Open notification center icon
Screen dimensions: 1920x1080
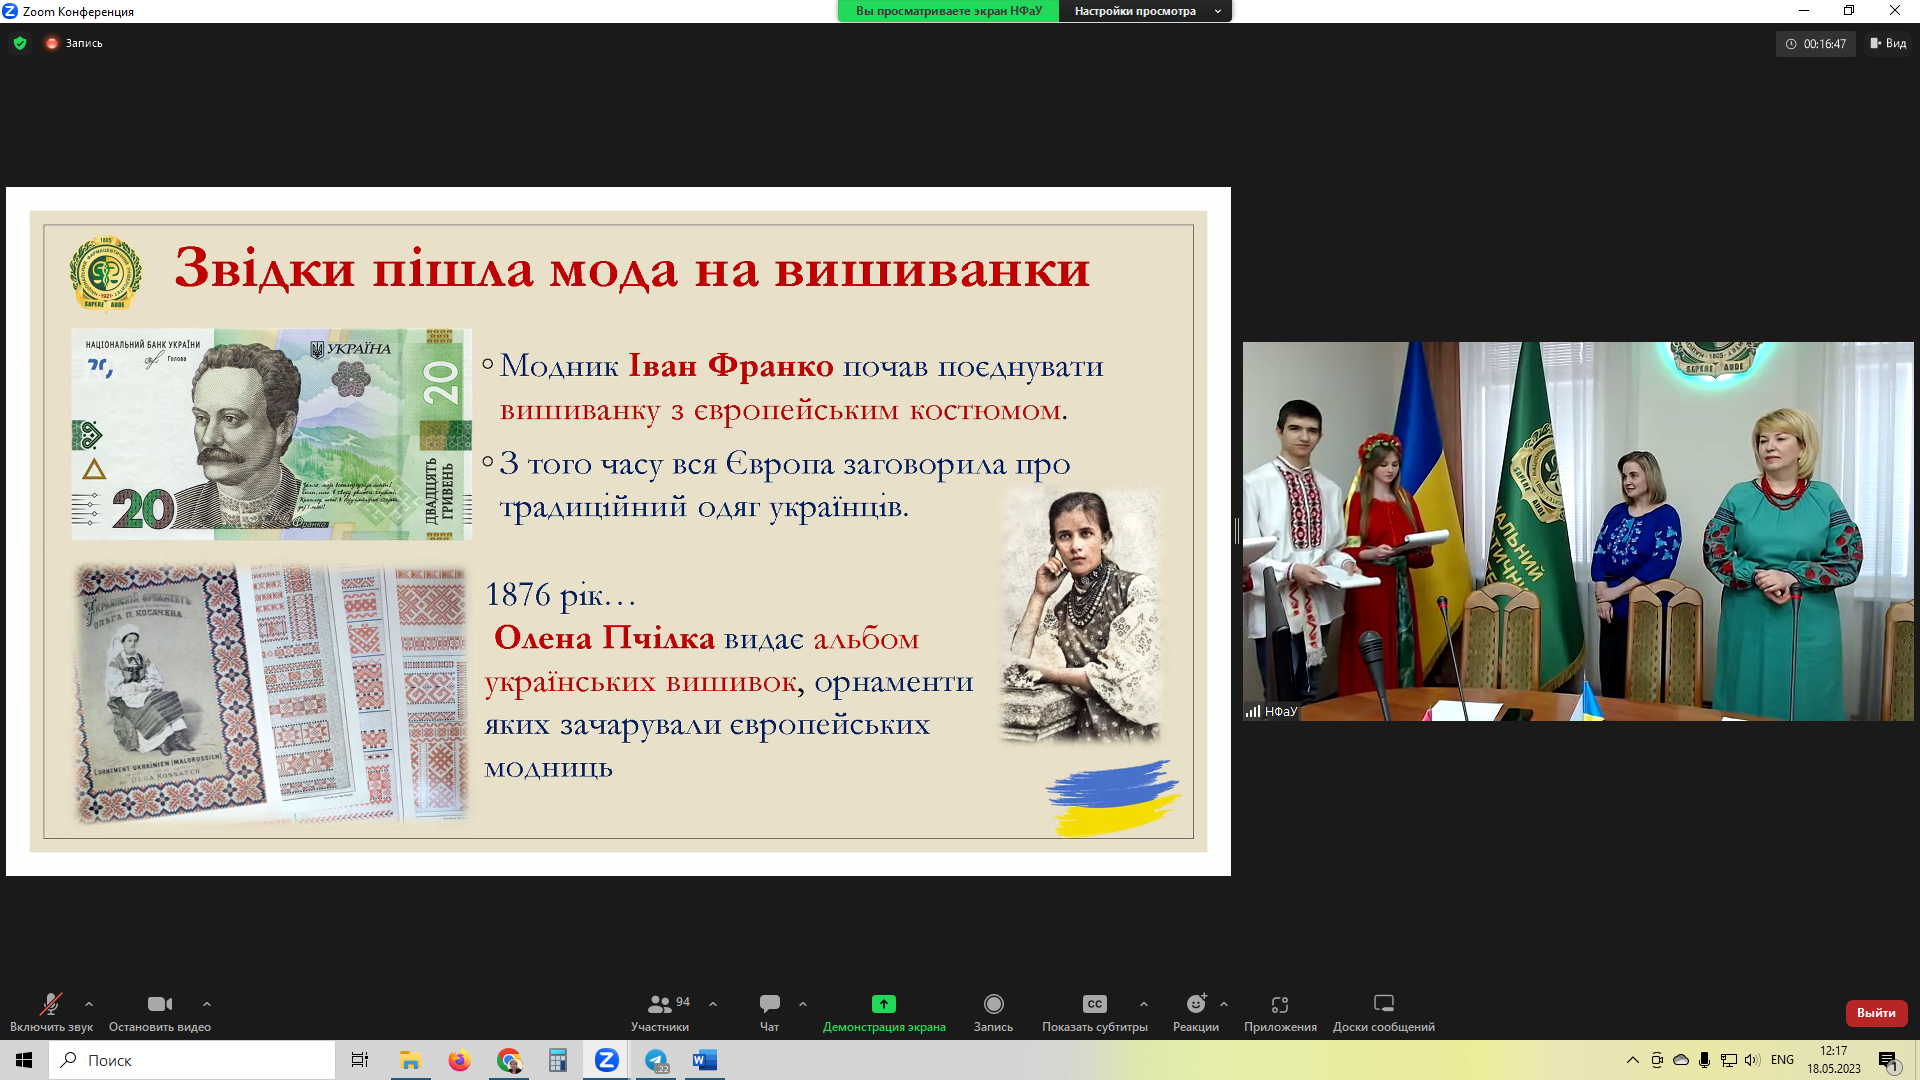point(1889,1060)
